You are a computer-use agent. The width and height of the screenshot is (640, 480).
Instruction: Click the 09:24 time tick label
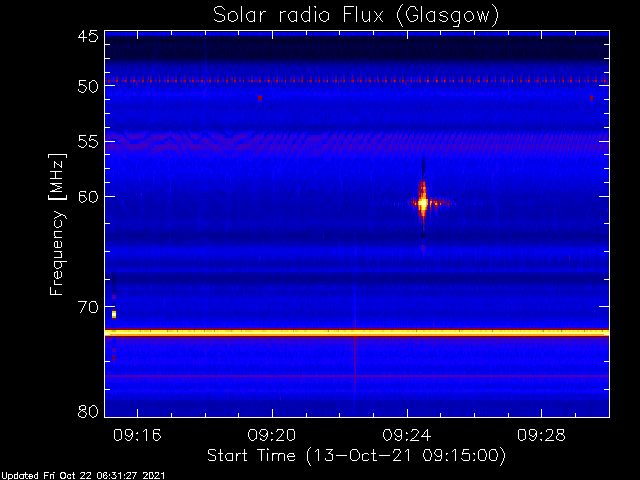coord(407,435)
